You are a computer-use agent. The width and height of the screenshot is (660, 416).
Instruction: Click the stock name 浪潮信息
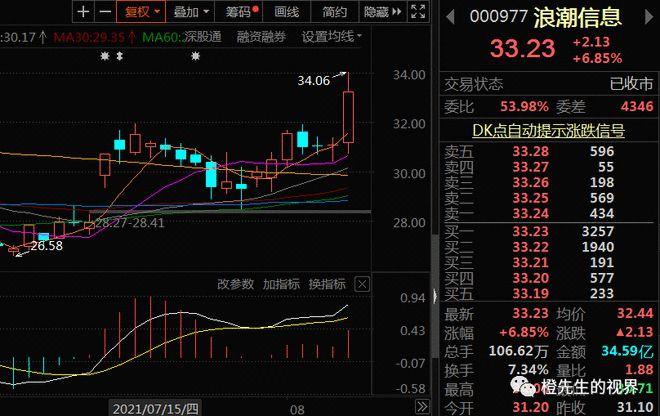pos(578,18)
